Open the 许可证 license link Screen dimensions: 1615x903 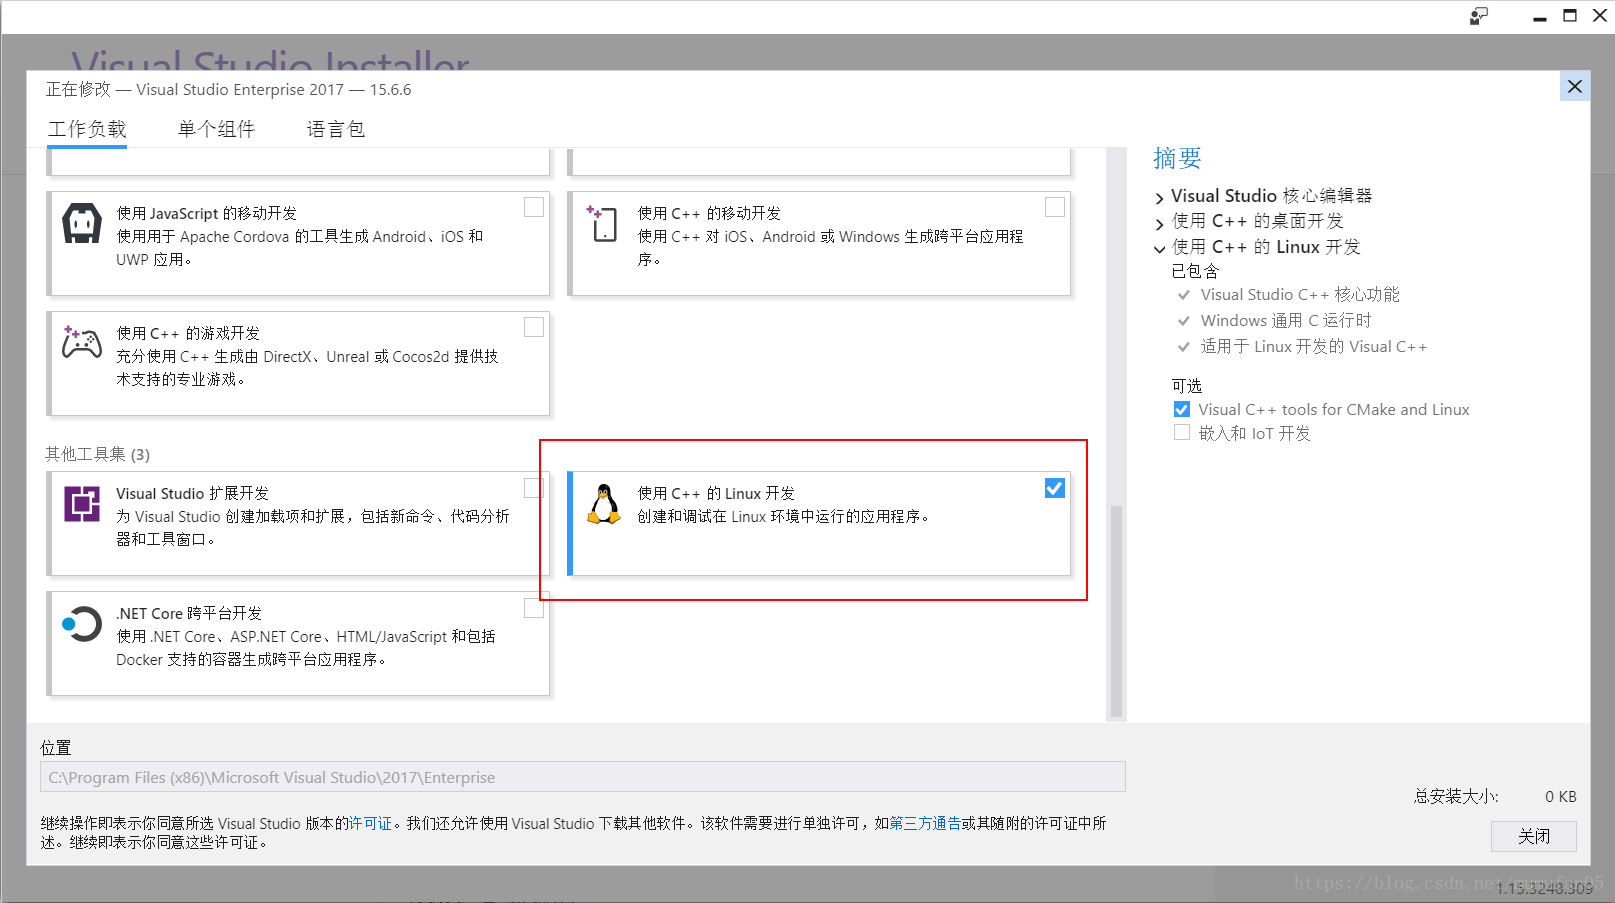[x=371, y=823]
